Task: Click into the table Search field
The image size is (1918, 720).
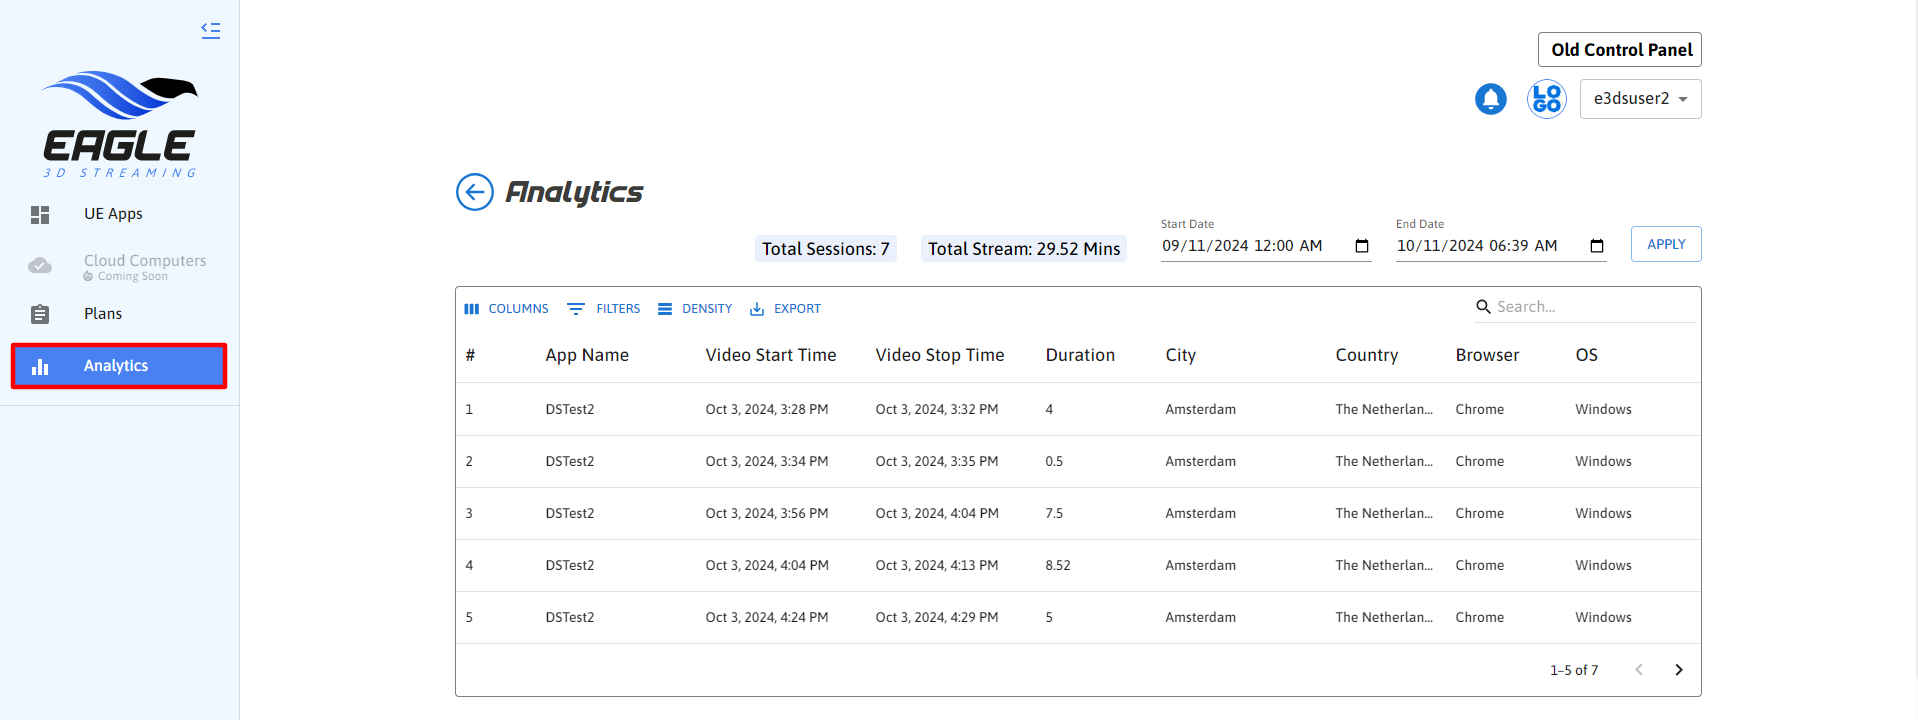Action: pos(1590,307)
